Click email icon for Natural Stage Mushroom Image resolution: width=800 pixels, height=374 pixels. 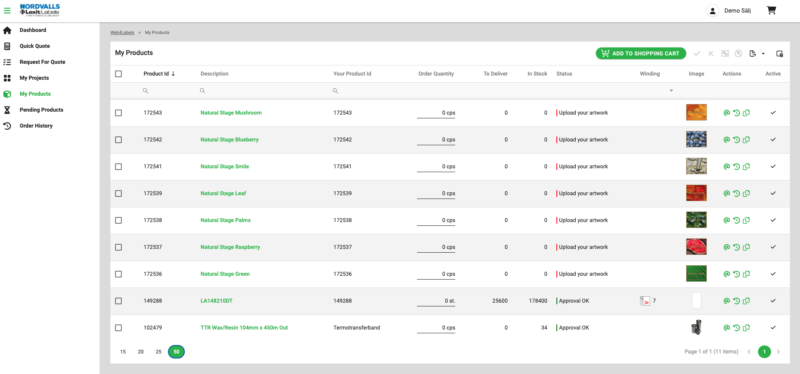pos(727,113)
